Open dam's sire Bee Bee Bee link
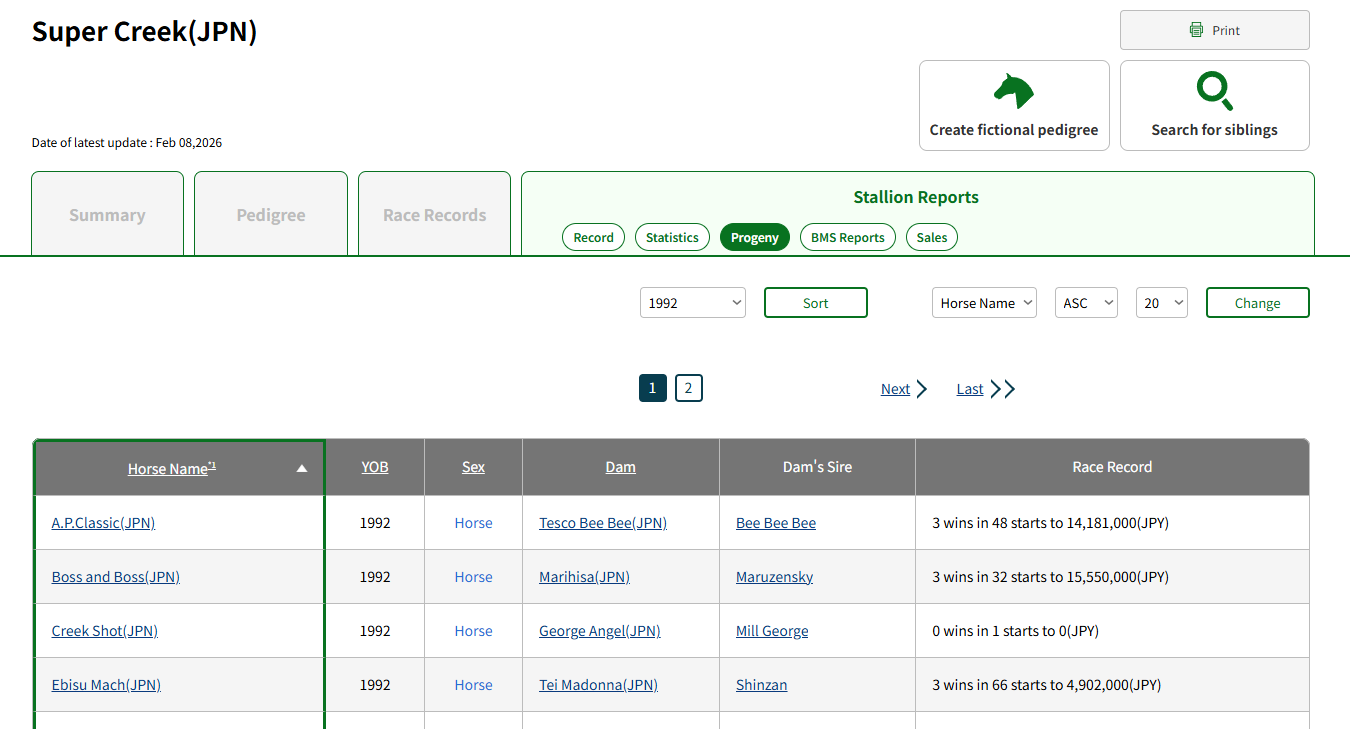The width and height of the screenshot is (1350, 729). coord(776,523)
